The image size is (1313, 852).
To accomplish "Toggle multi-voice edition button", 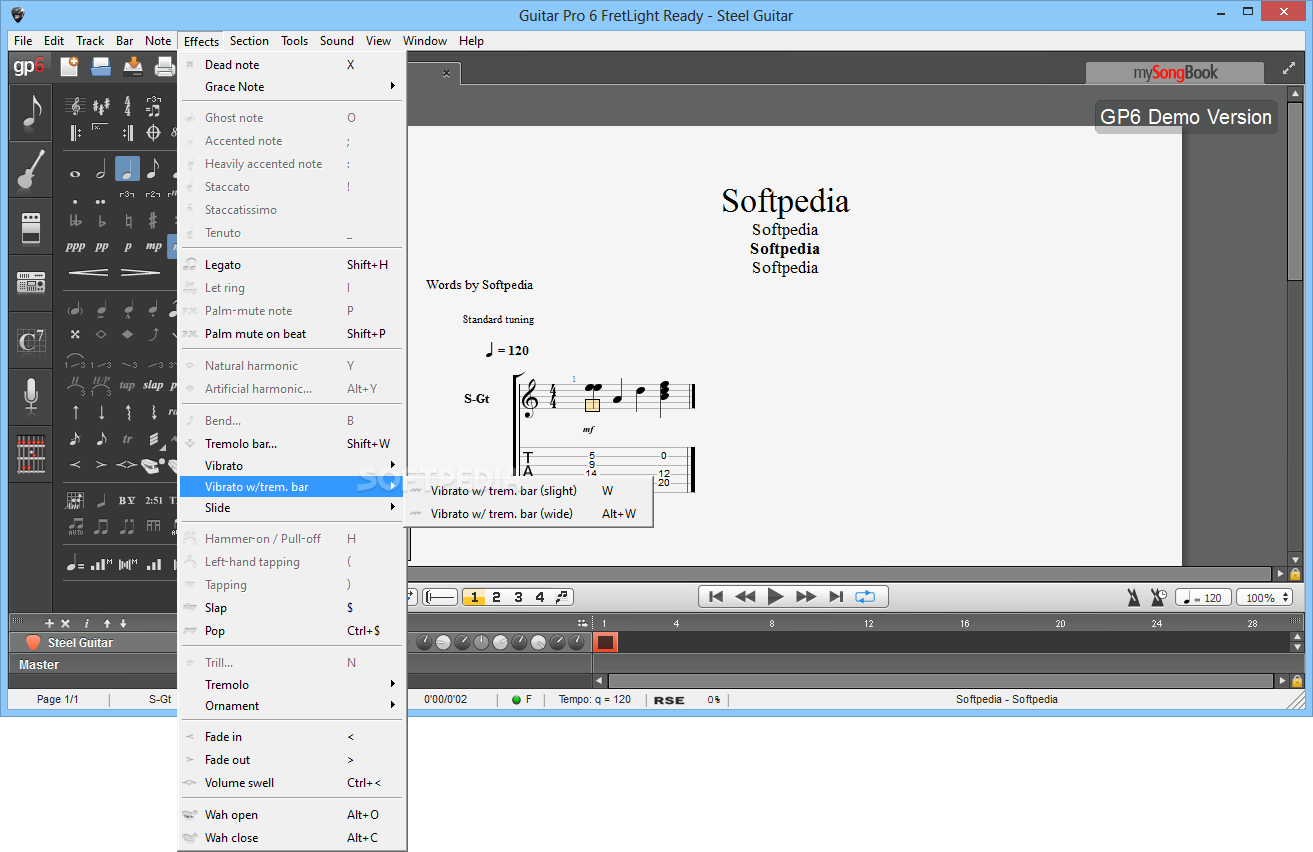I will coord(562,597).
